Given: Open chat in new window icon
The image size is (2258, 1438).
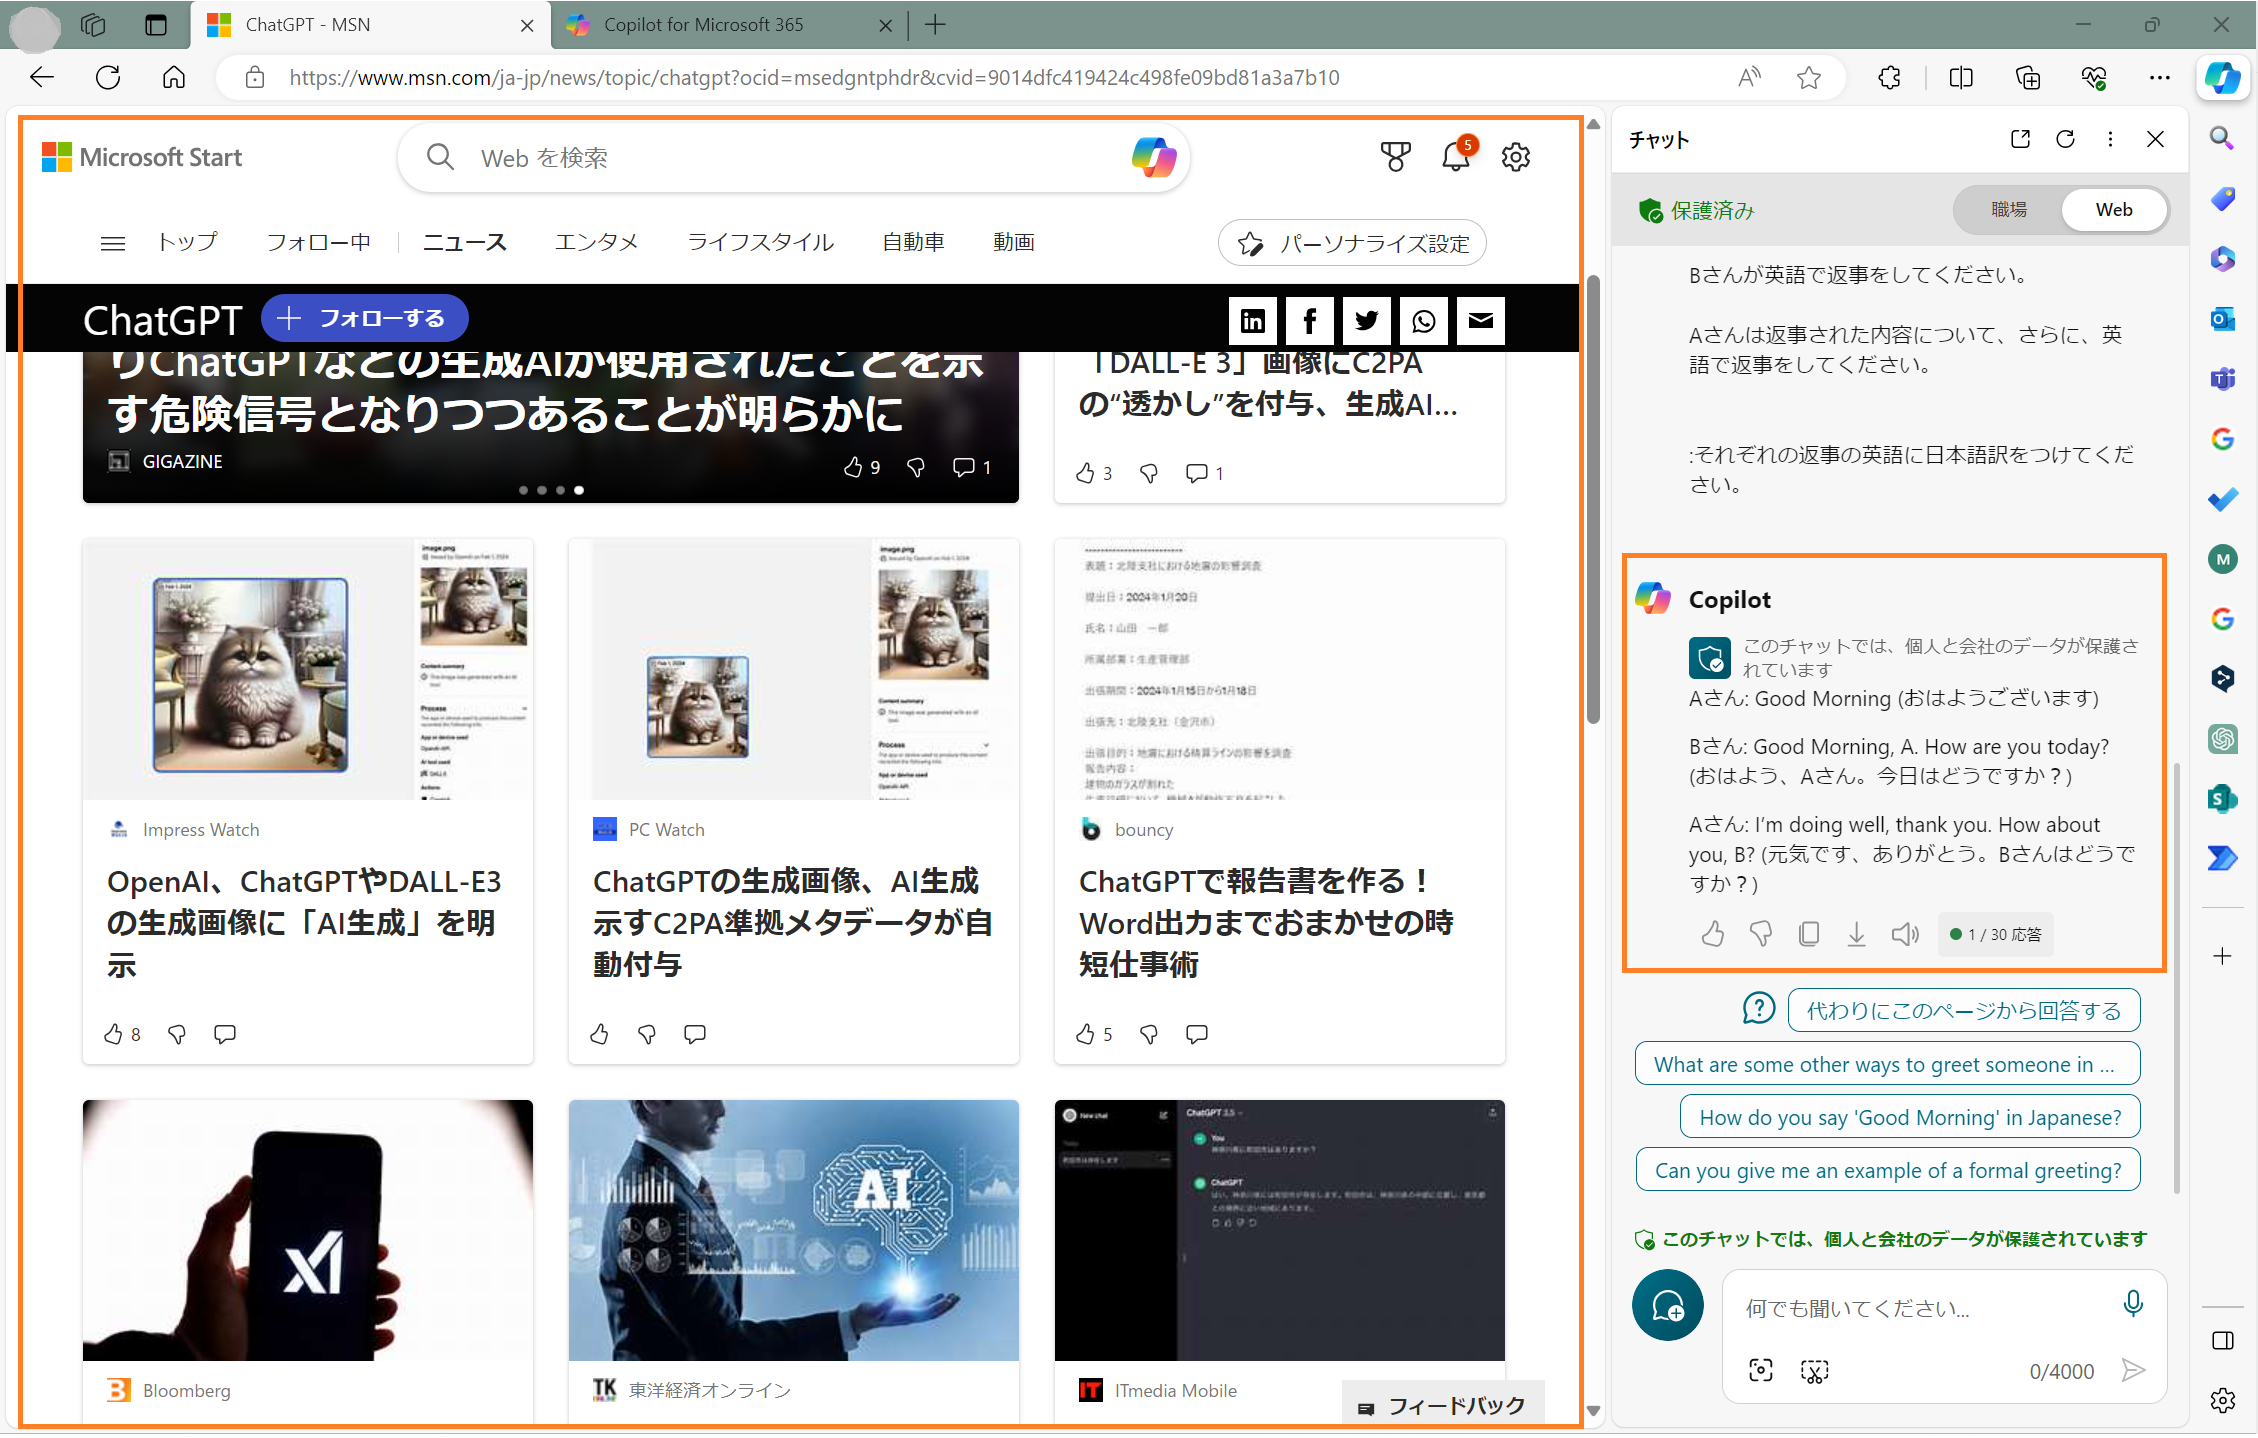Looking at the screenshot, I should pyautogui.click(x=2020, y=139).
